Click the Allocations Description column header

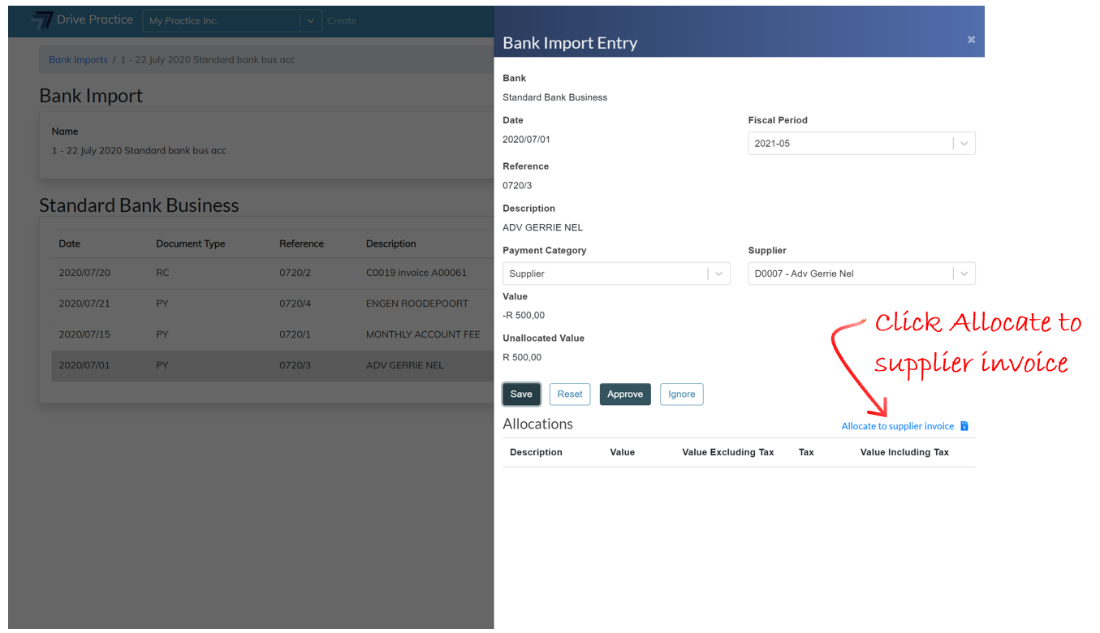coord(536,452)
